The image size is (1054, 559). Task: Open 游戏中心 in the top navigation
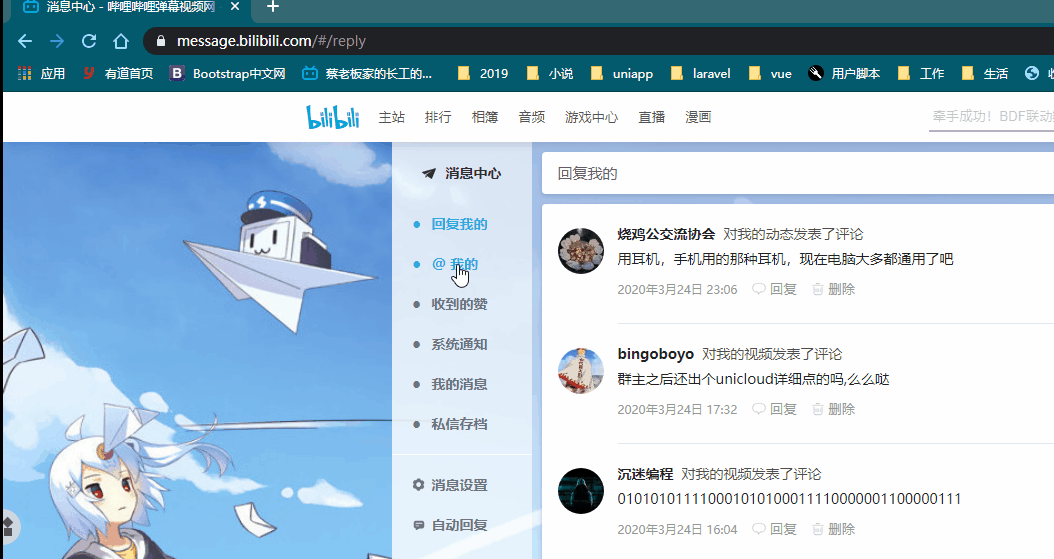tap(592, 117)
